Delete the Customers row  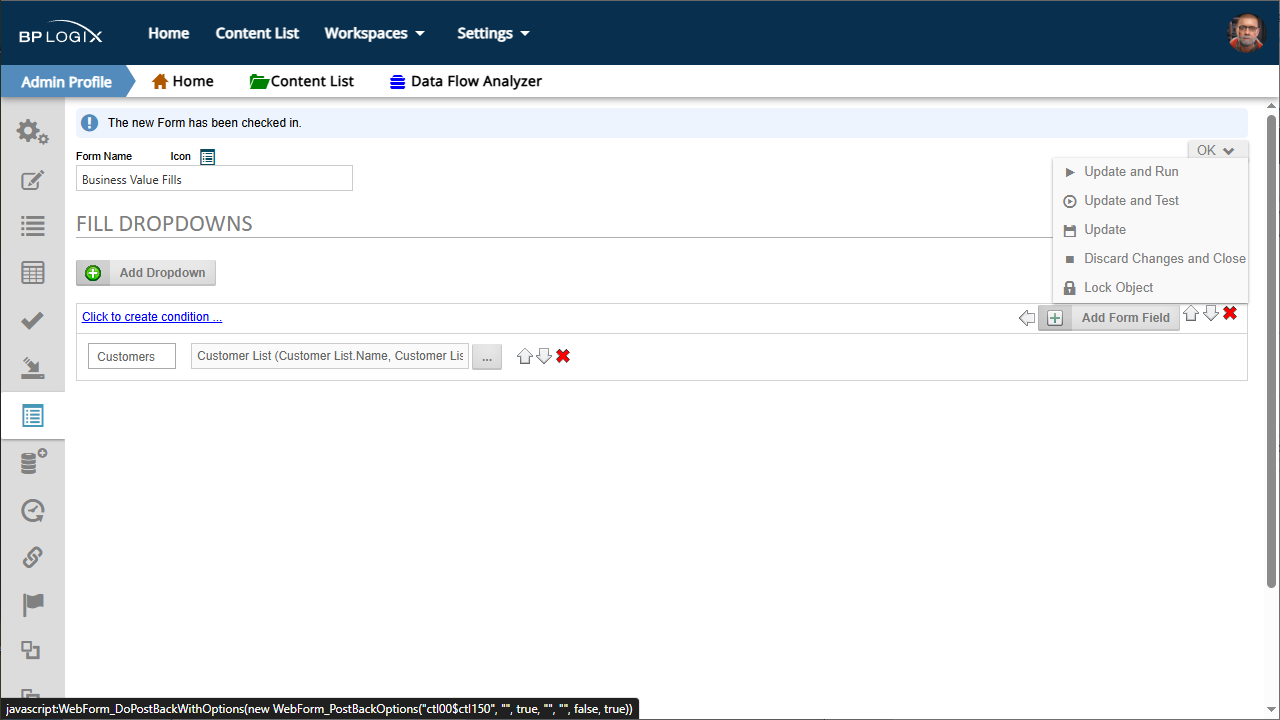pyautogui.click(x=563, y=356)
